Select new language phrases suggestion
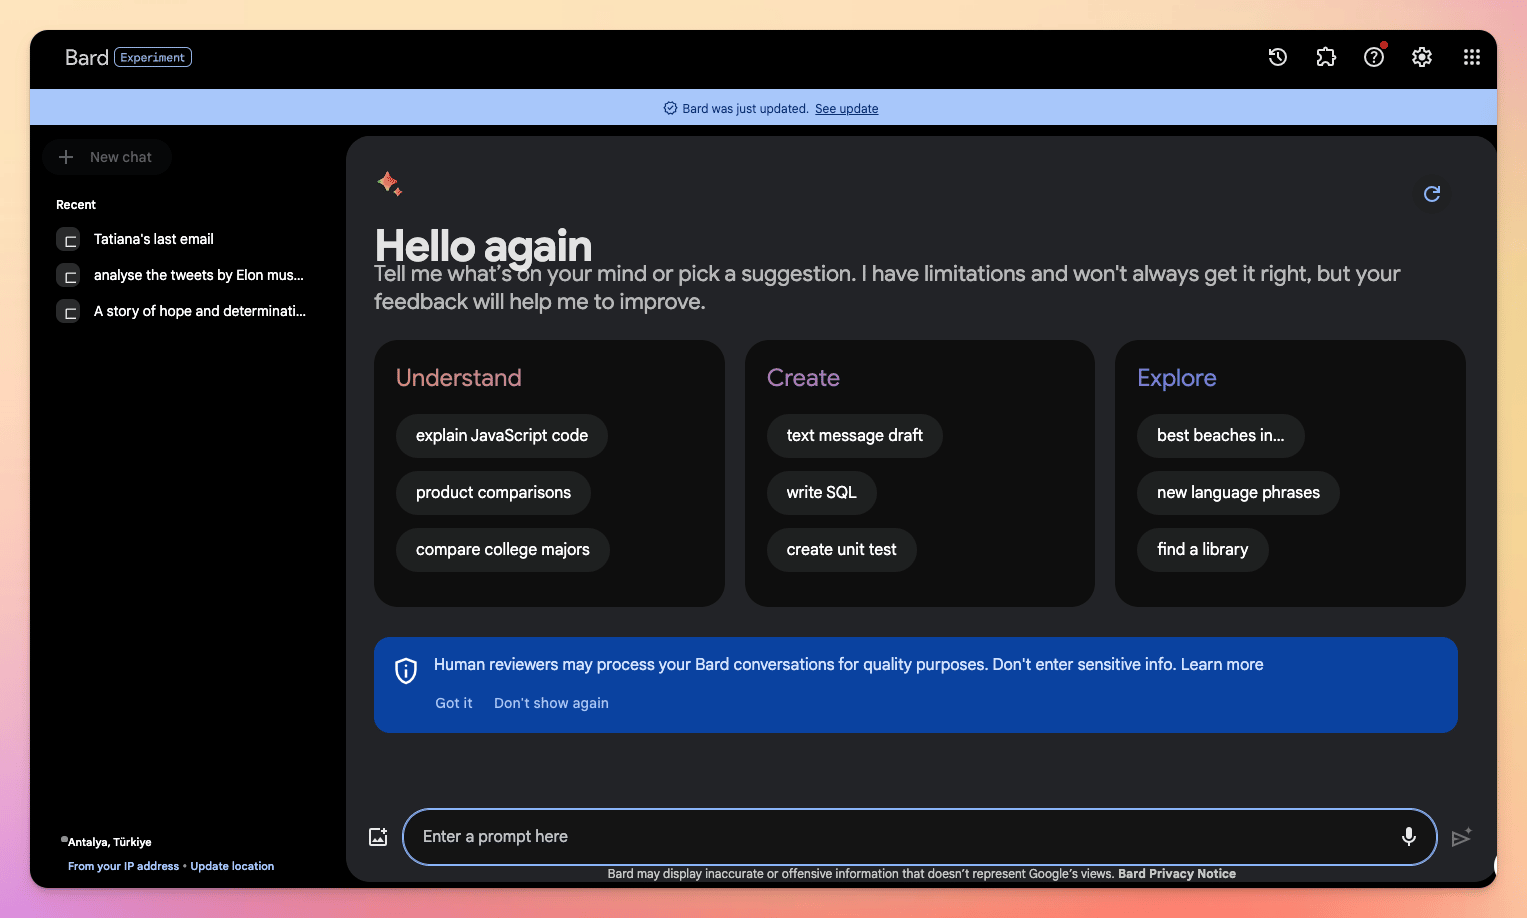Viewport: 1527px width, 918px height. (x=1238, y=493)
